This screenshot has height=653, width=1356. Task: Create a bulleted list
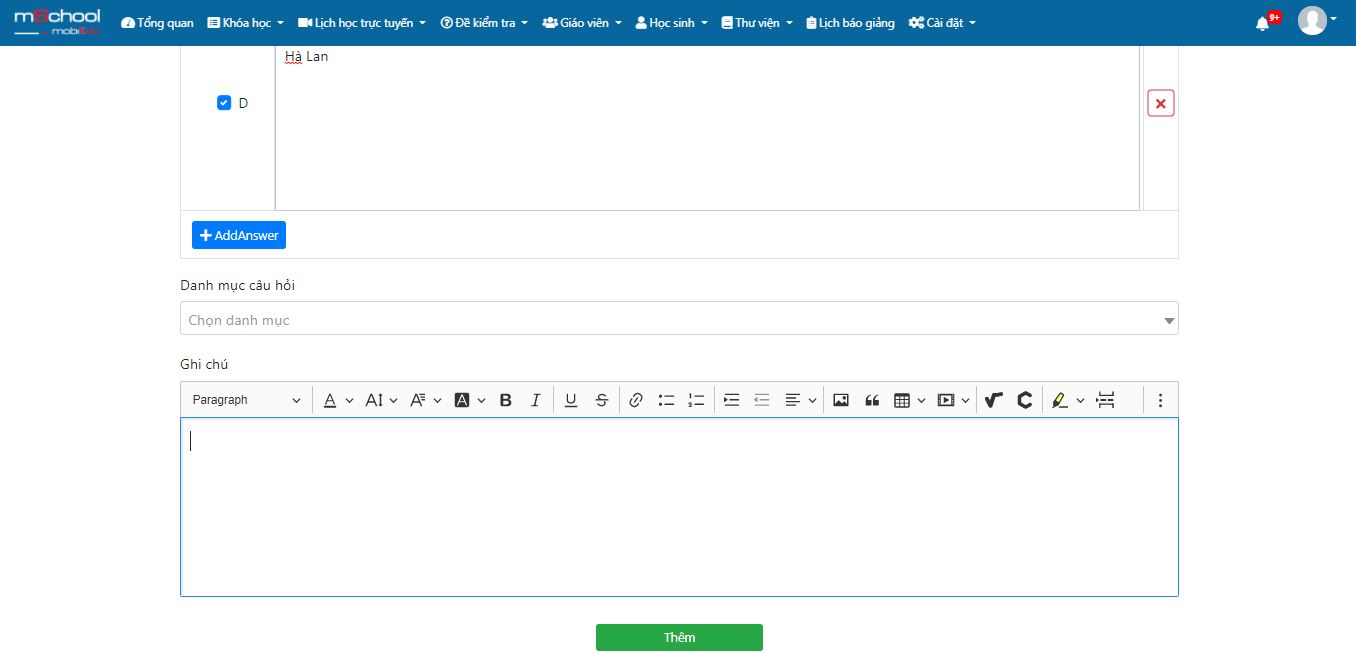(x=666, y=400)
